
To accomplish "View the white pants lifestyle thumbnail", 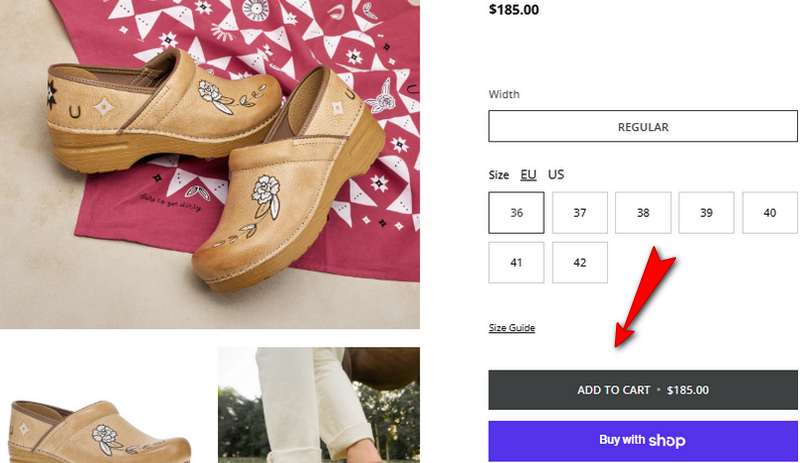I will [x=318, y=405].
